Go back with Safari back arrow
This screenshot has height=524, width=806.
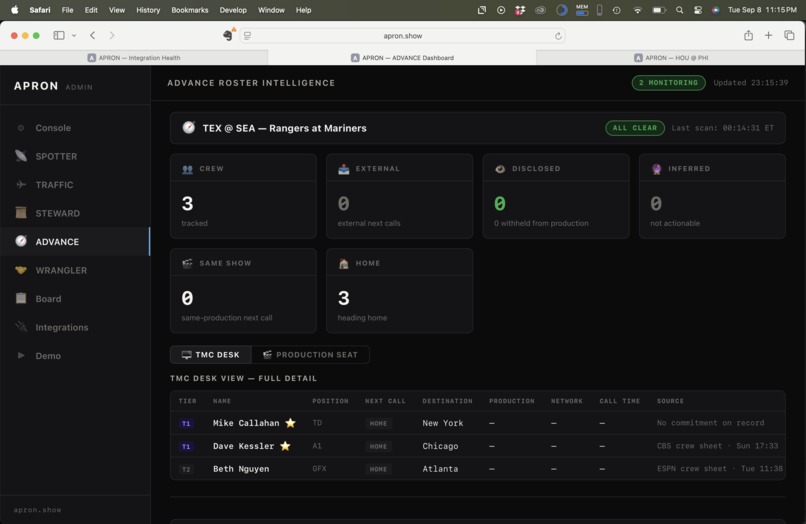pyautogui.click(x=93, y=35)
